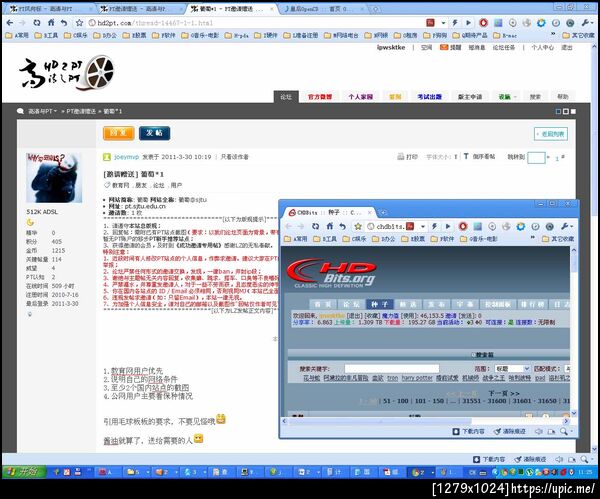Click 下一页 >> link on CHDBits
The width and height of the screenshot is (600, 499).
(504, 393)
